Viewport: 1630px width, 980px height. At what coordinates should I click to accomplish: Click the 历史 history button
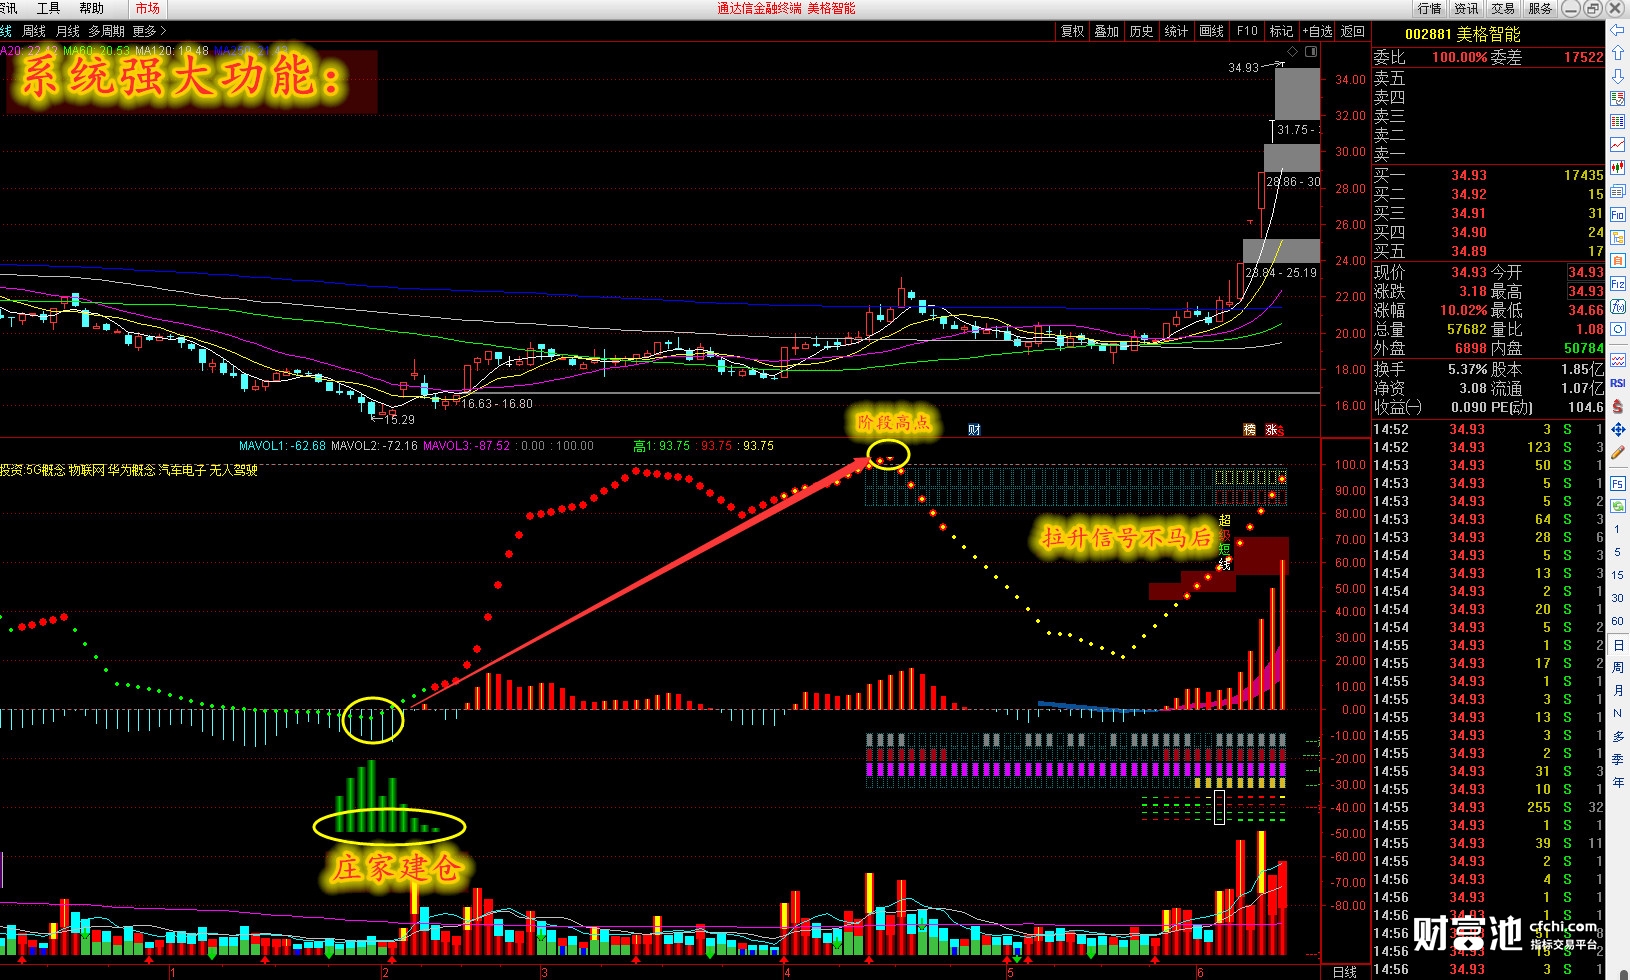(1141, 31)
